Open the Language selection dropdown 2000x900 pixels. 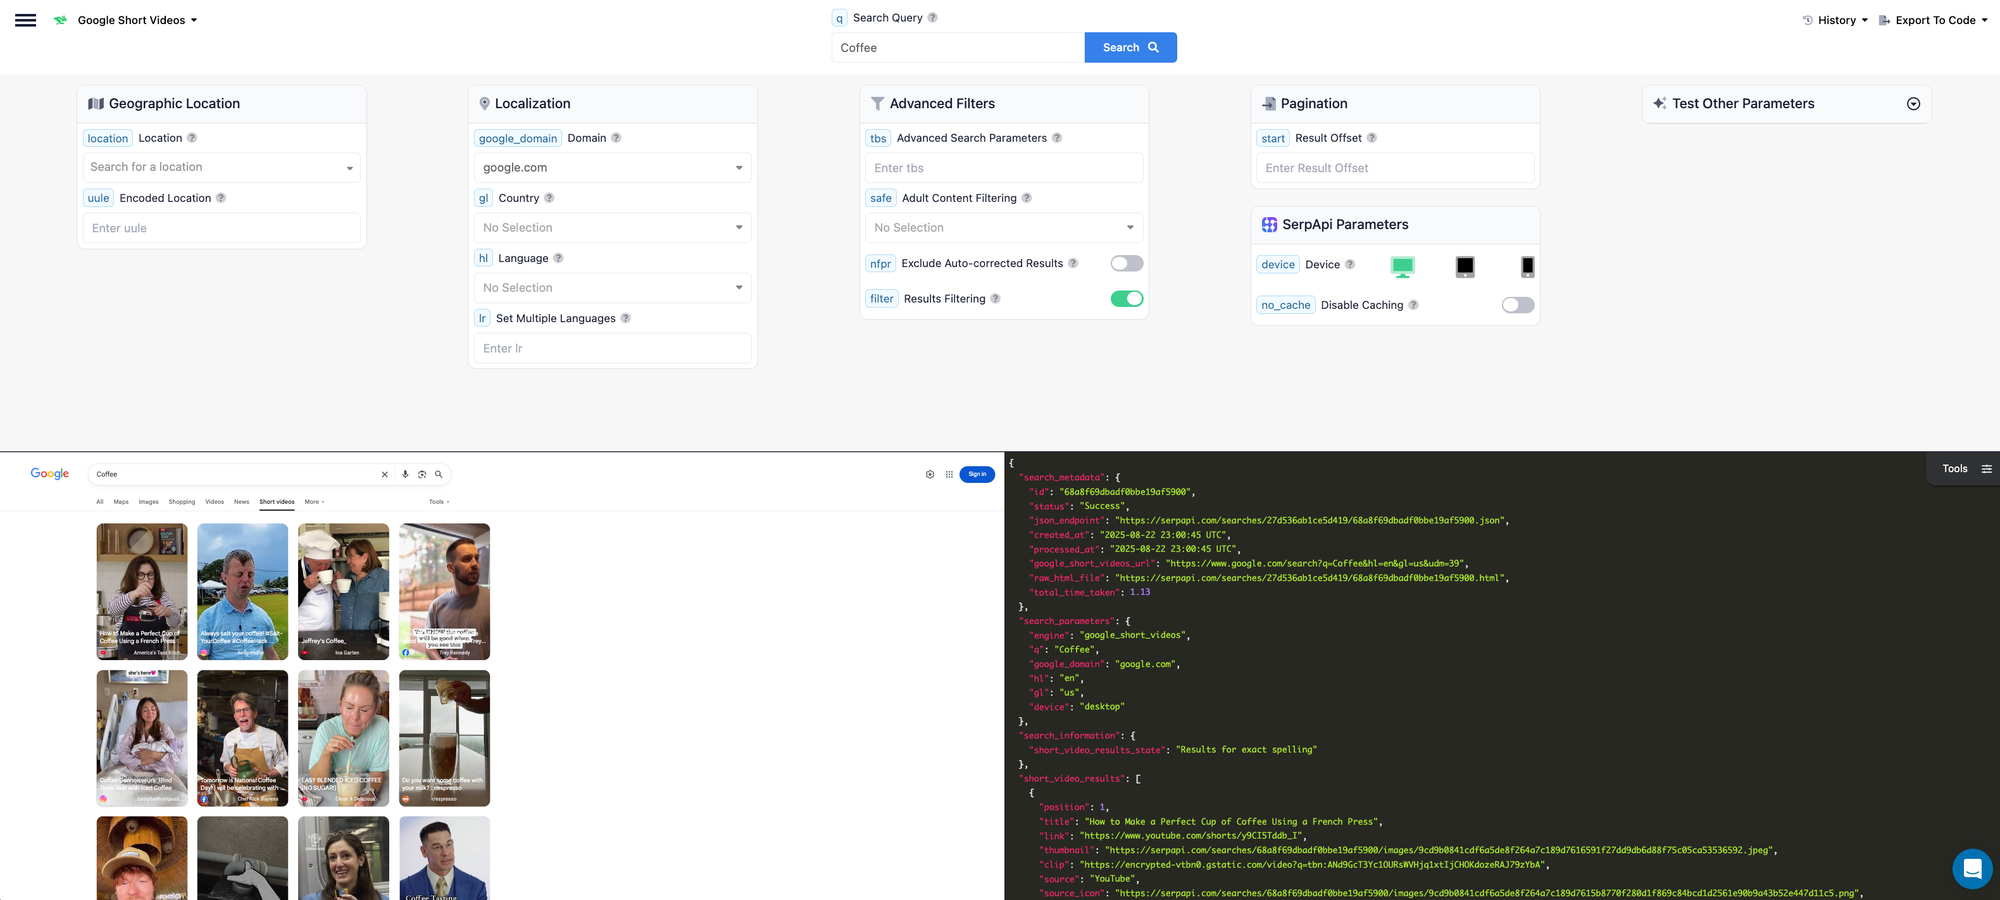(x=613, y=287)
